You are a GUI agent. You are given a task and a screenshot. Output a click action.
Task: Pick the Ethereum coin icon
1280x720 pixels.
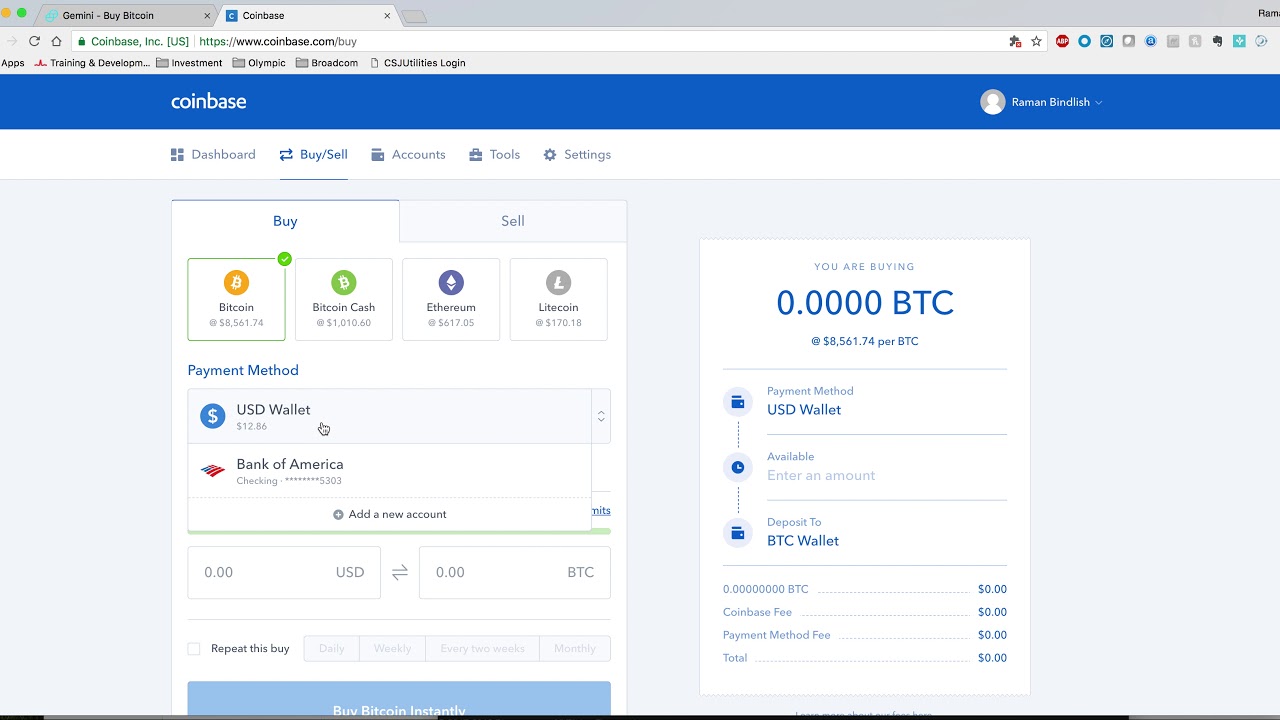[451, 283]
